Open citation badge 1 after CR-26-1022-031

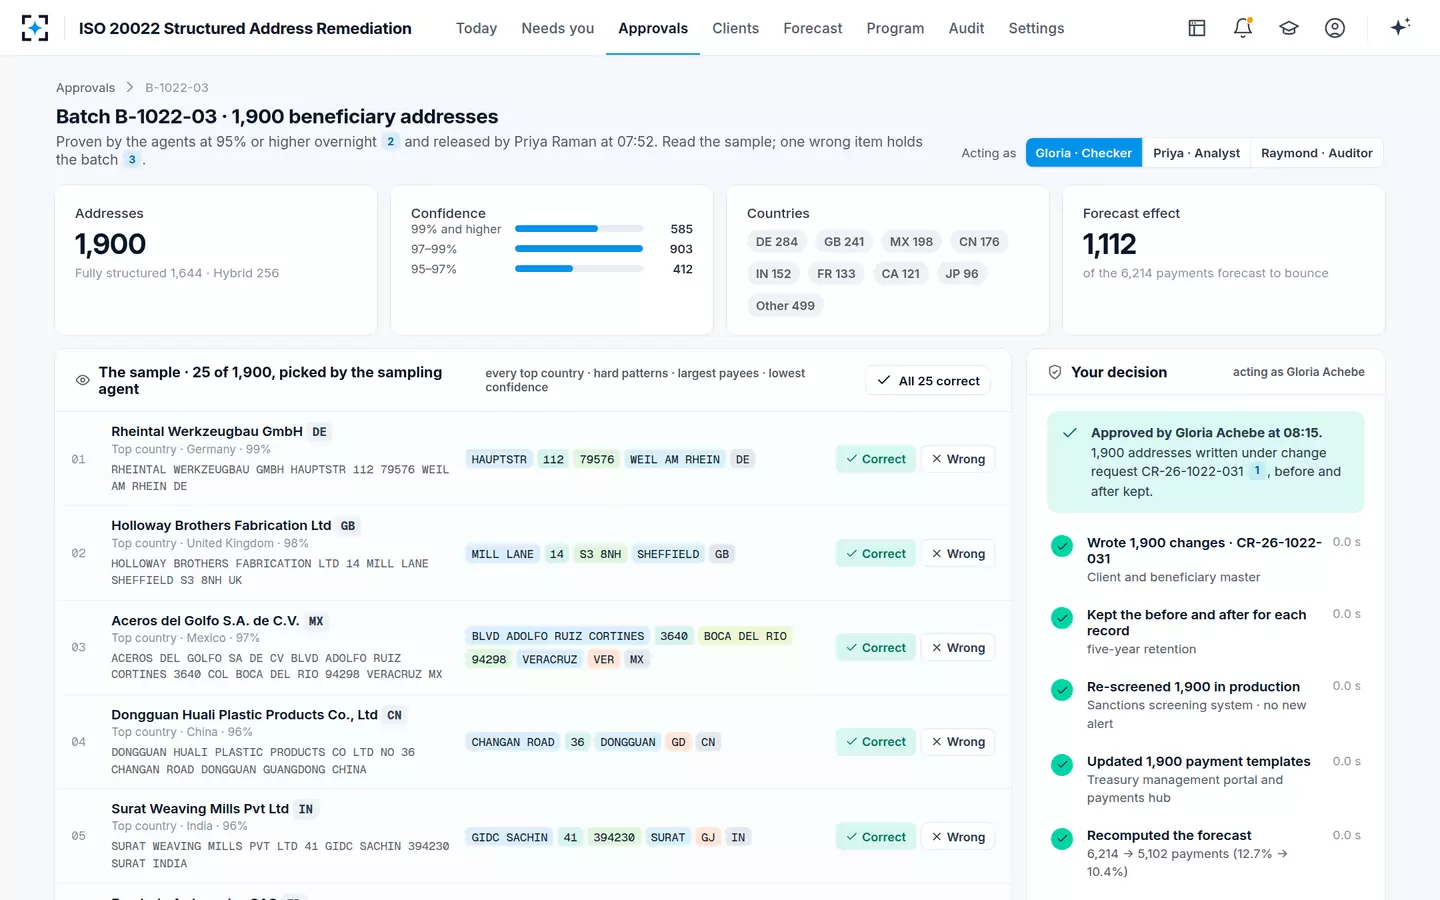click(x=1257, y=471)
